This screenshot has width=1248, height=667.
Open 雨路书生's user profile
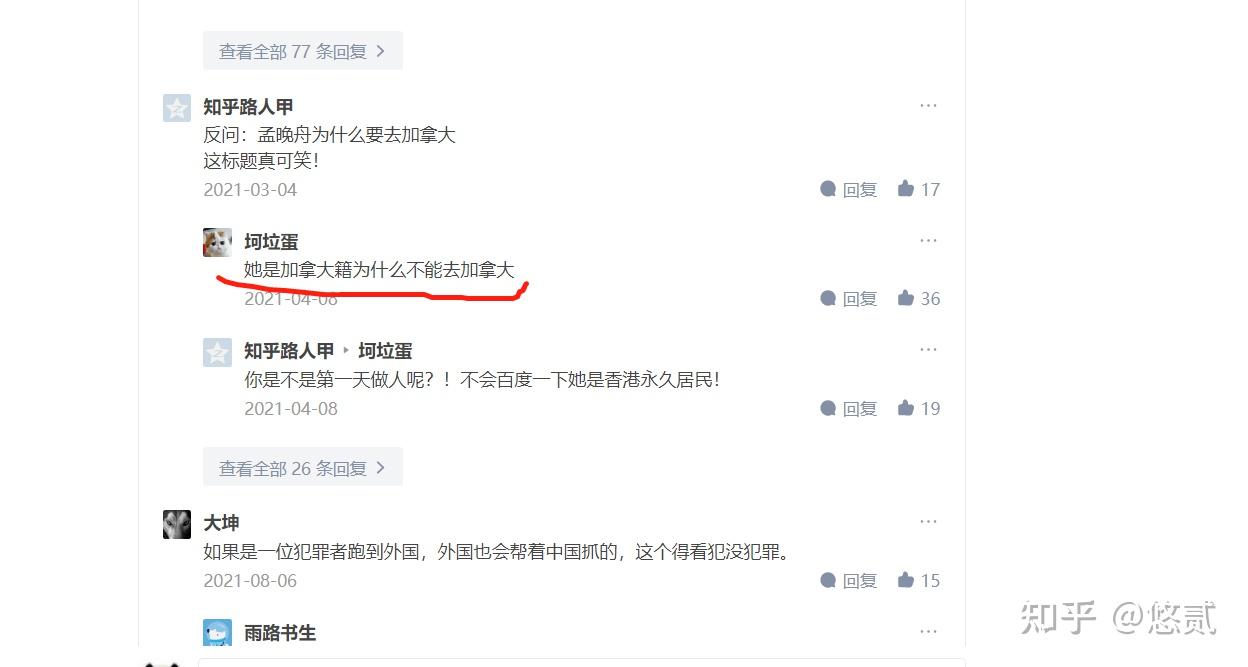(x=280, y=633)
